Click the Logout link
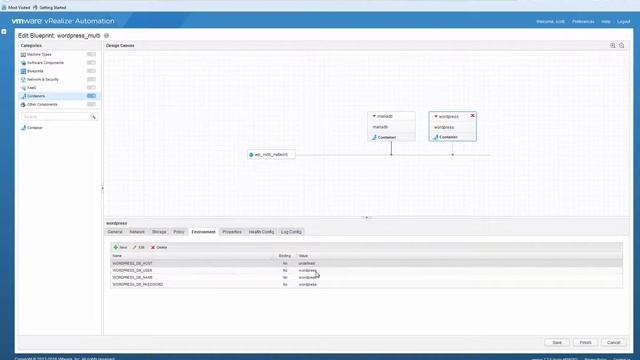The image size is (640, 360). click(x=623, y=21)
